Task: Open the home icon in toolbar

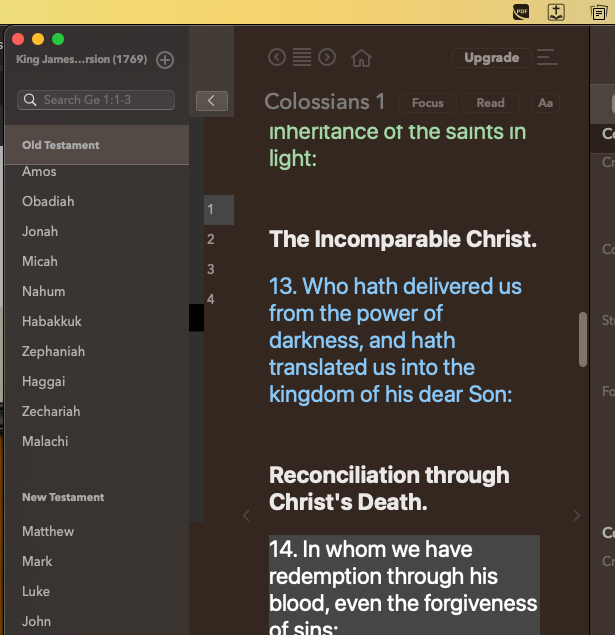Action: (x=361, y=58)
